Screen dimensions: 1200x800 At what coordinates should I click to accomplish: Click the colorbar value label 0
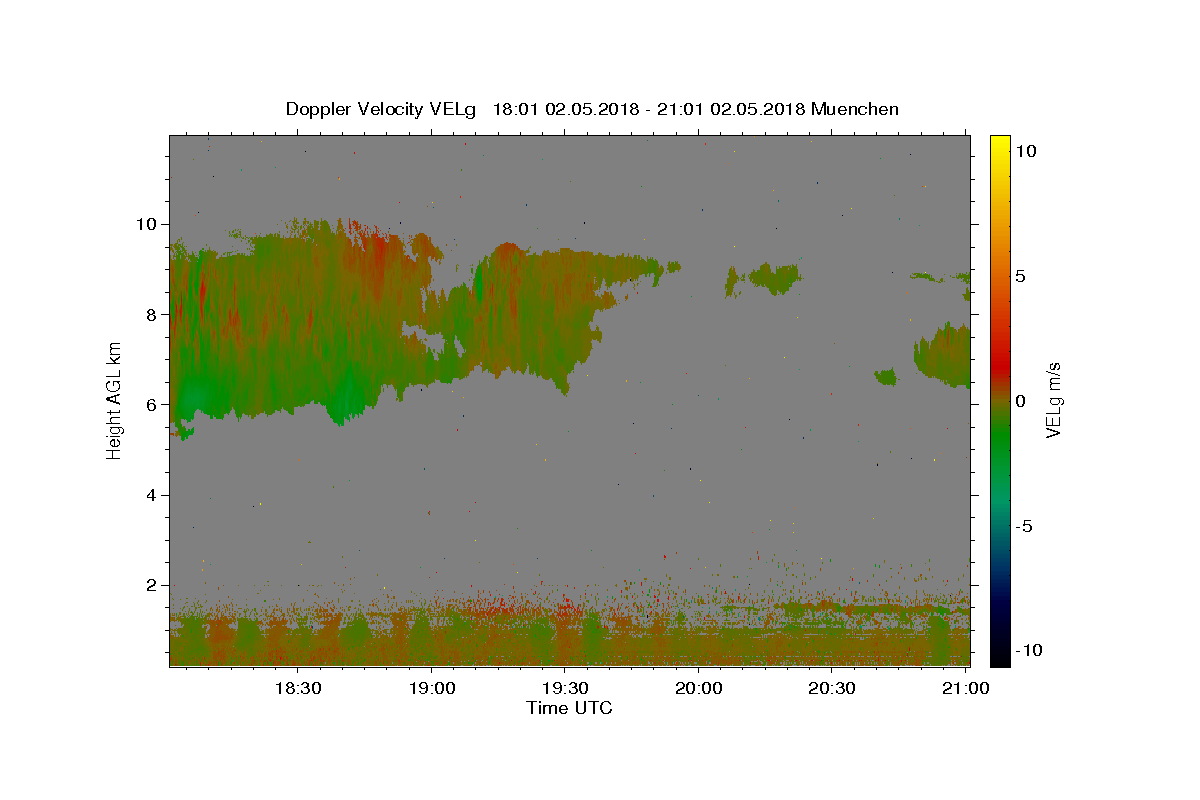pyautogui.click(x=1020, y=401)
